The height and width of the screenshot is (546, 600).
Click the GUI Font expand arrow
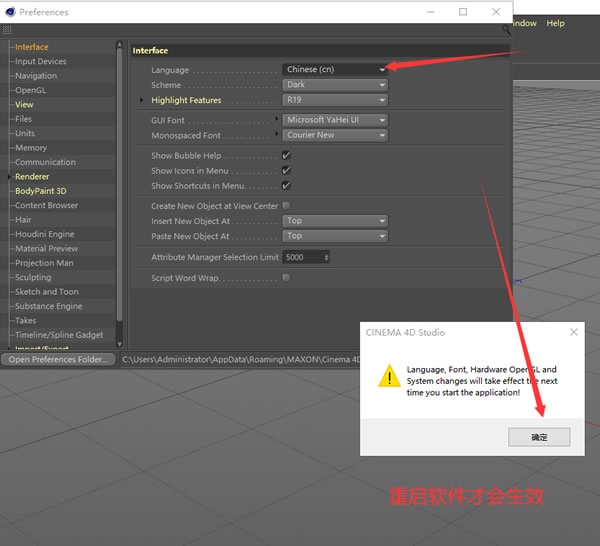[278, 120]
